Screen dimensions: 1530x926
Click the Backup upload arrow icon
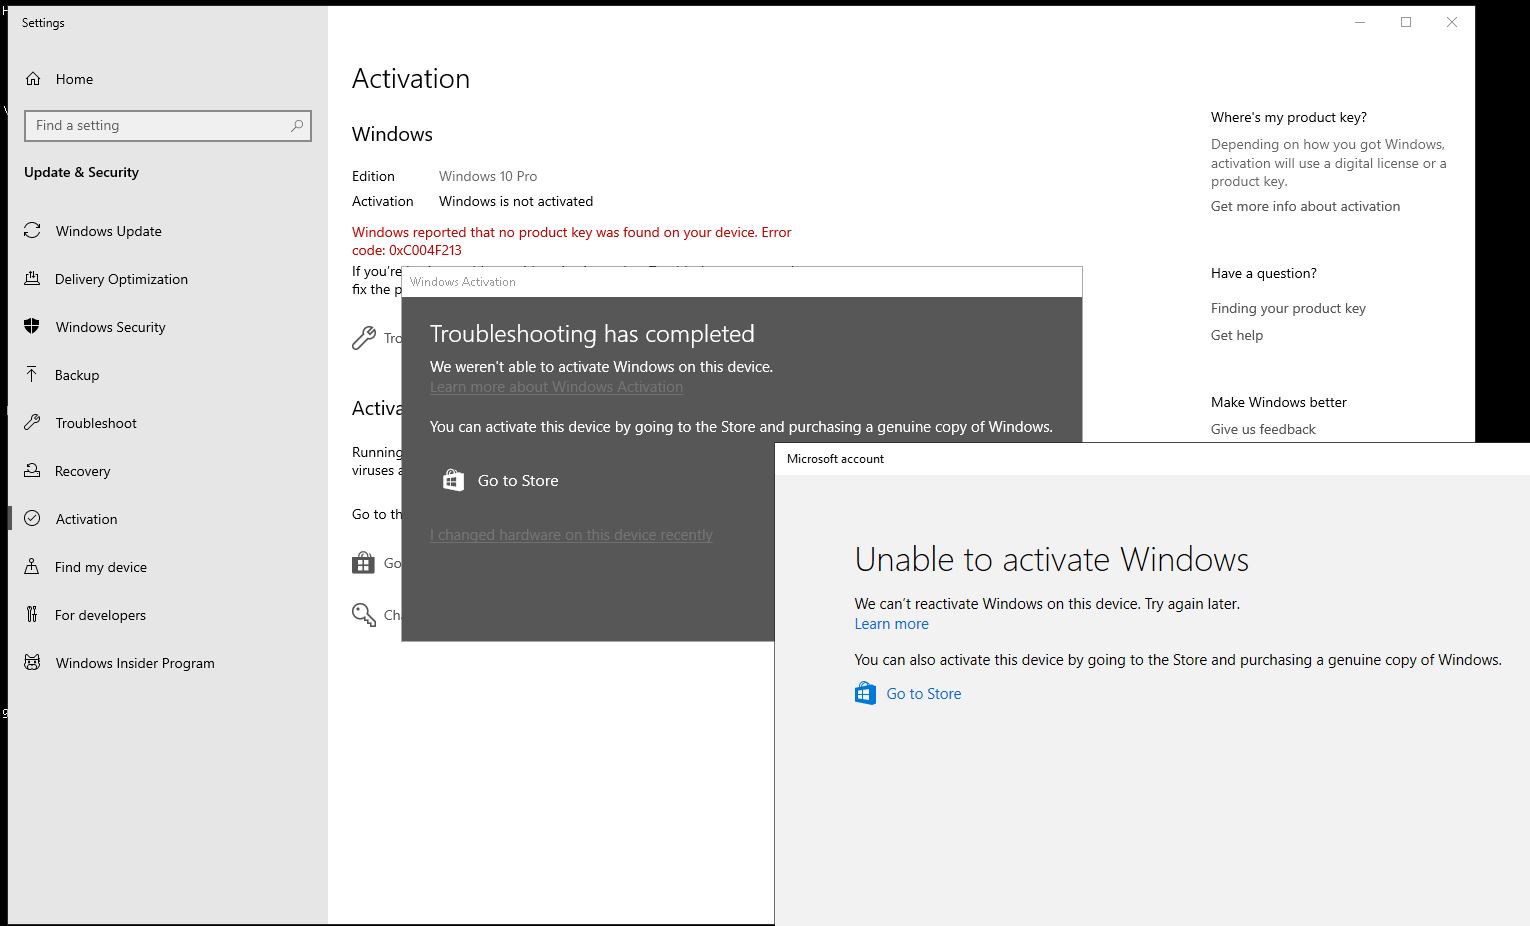(x=32, y=375)
